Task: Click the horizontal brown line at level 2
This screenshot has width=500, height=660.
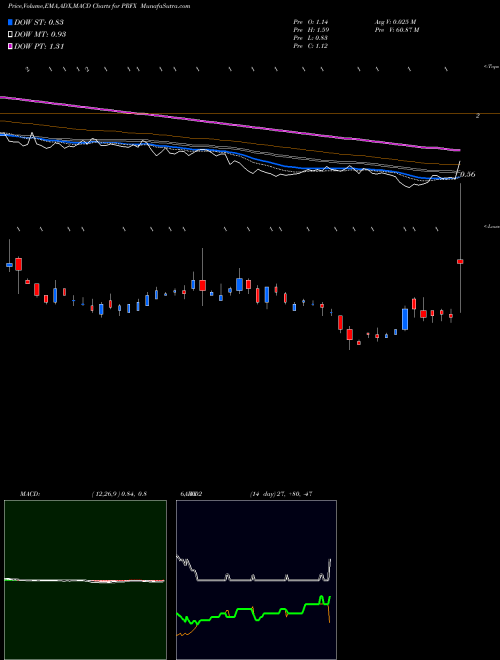Action: [x=250, y=114]
